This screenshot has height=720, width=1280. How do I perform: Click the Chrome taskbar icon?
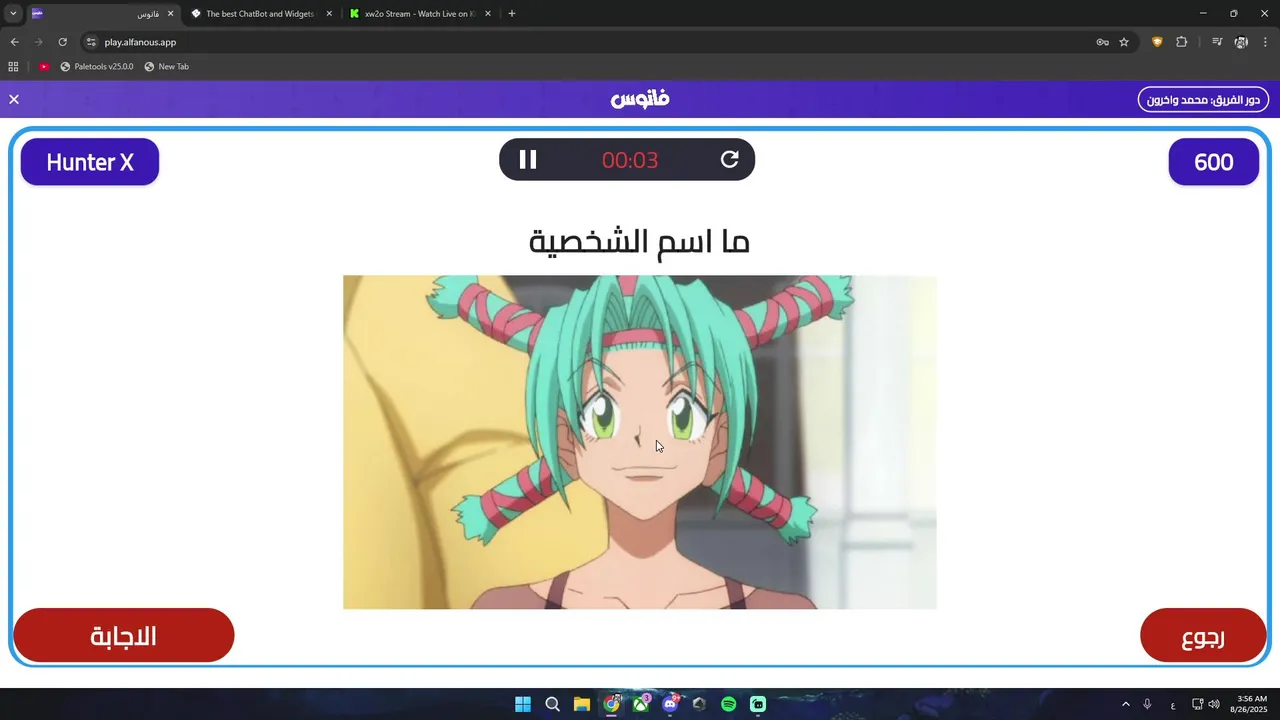611,704
